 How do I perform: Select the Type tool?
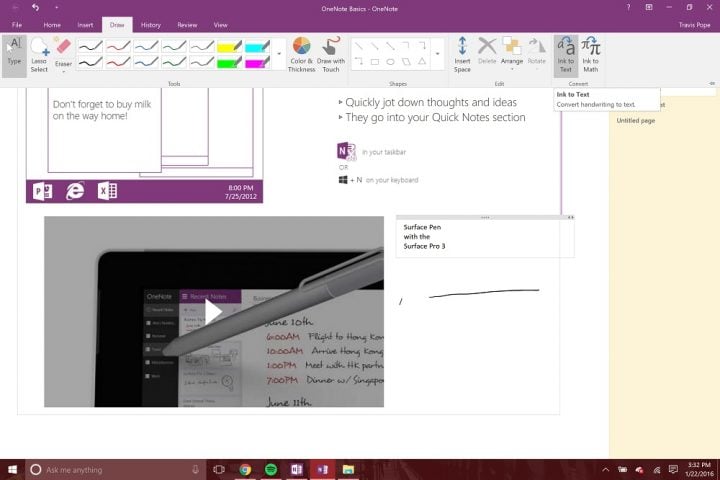point(14,55)
